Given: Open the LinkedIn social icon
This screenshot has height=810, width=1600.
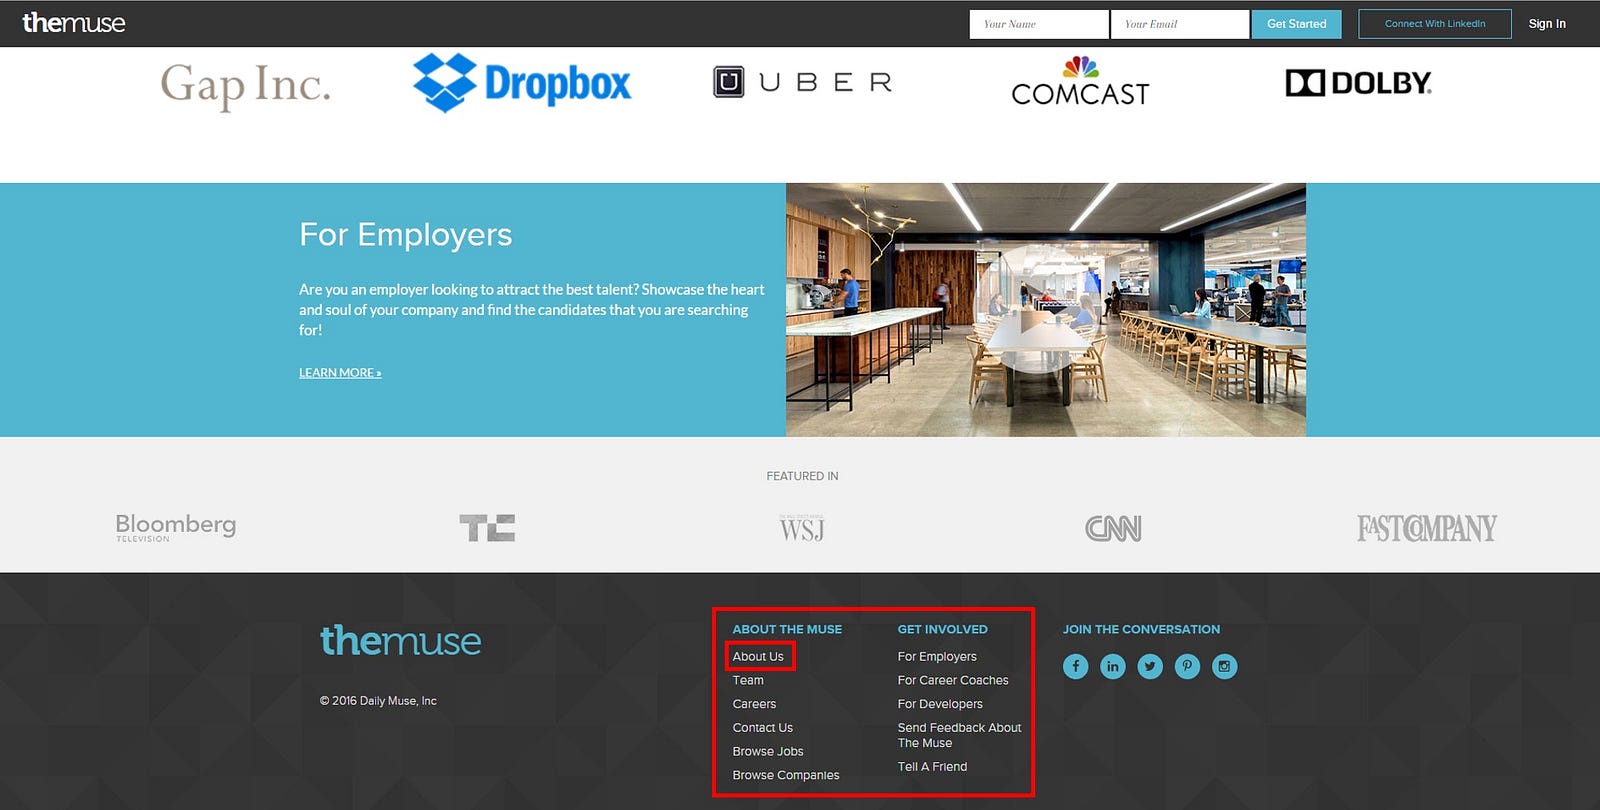Looking at the screenshot, I should pyautogui.click(x=1113, y=667).
